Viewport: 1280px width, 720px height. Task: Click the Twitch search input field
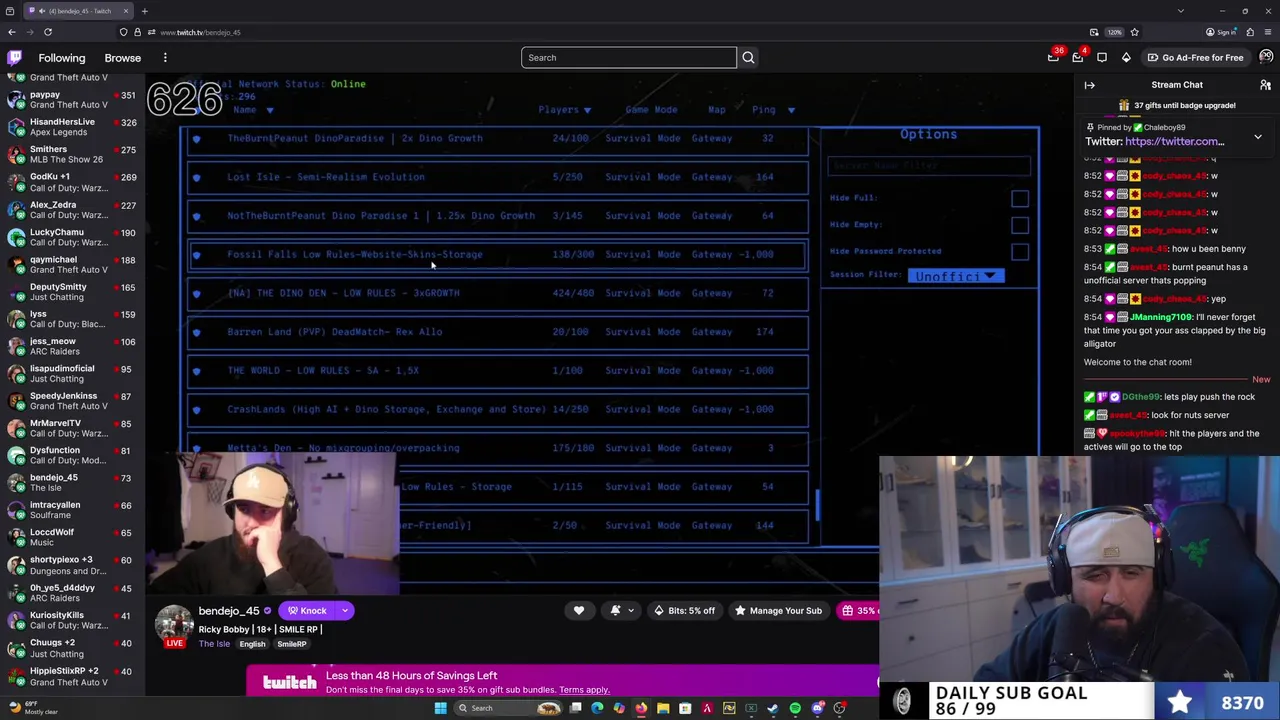[x=628, y=57]
